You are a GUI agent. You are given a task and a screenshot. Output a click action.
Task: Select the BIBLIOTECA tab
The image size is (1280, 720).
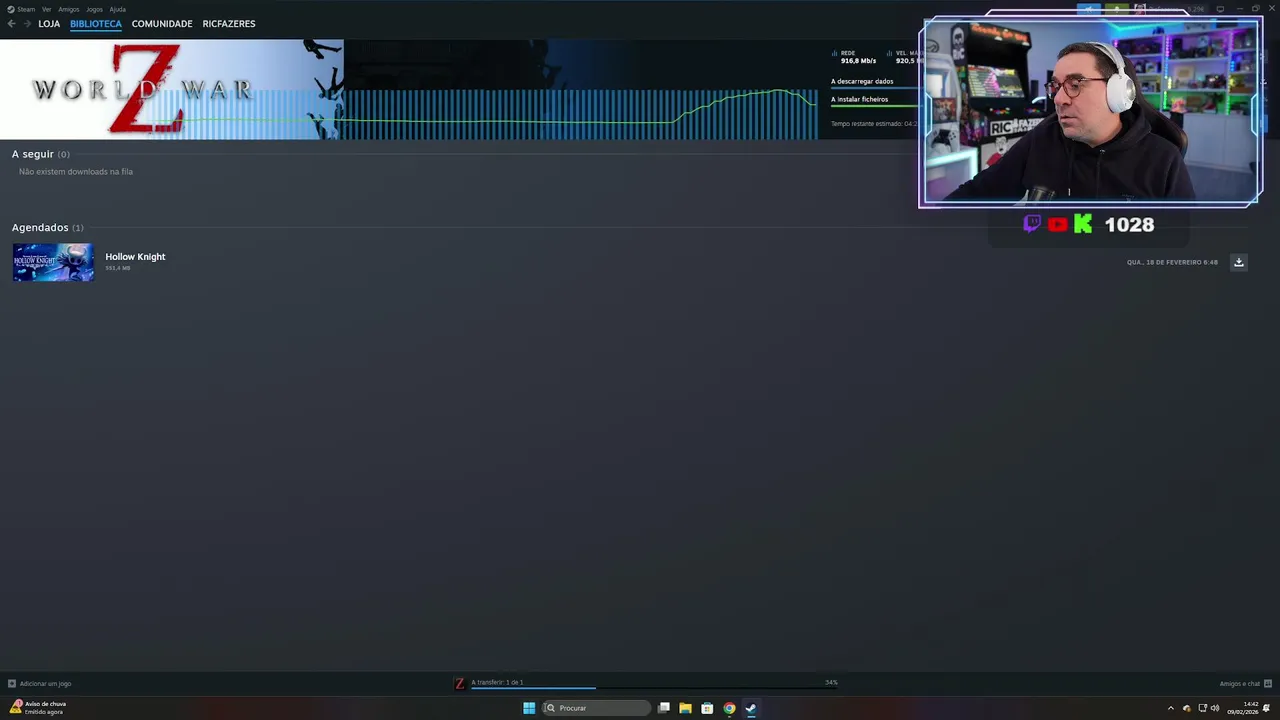[96, 24]
